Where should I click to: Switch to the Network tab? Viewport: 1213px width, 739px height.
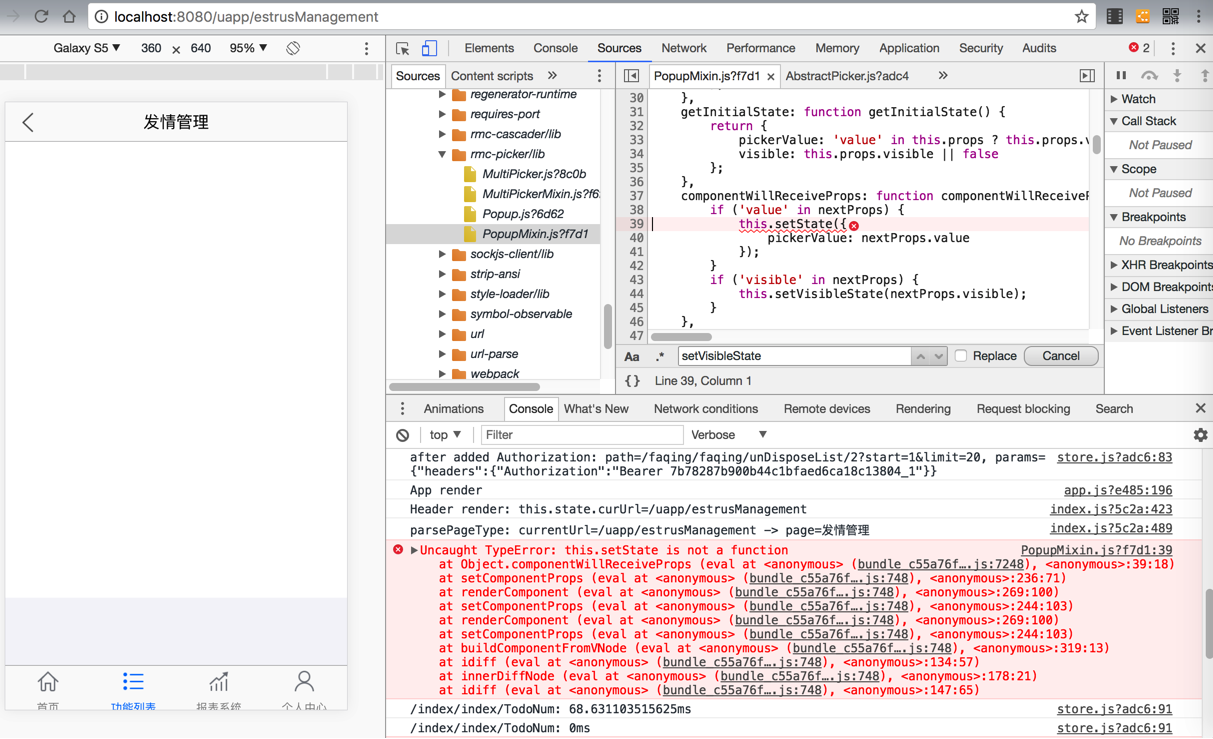683,48
